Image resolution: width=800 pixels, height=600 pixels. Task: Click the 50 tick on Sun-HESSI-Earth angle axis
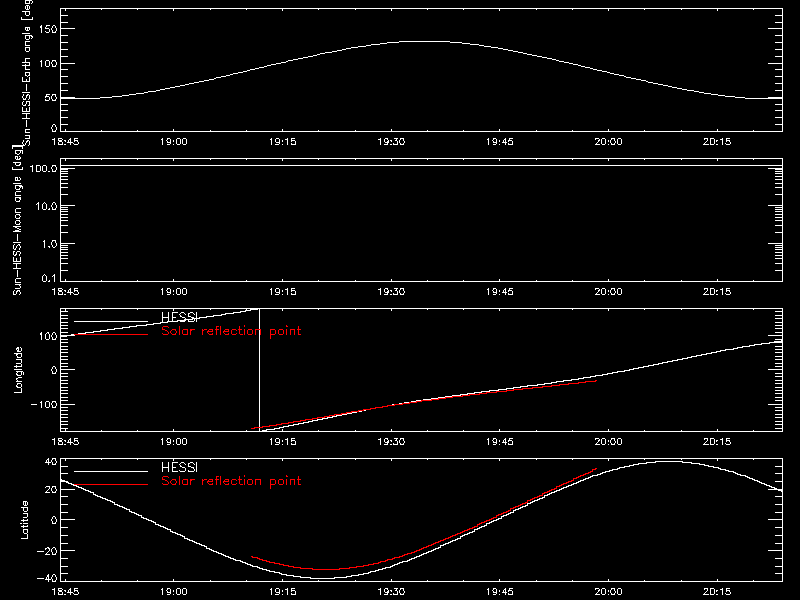51,97
